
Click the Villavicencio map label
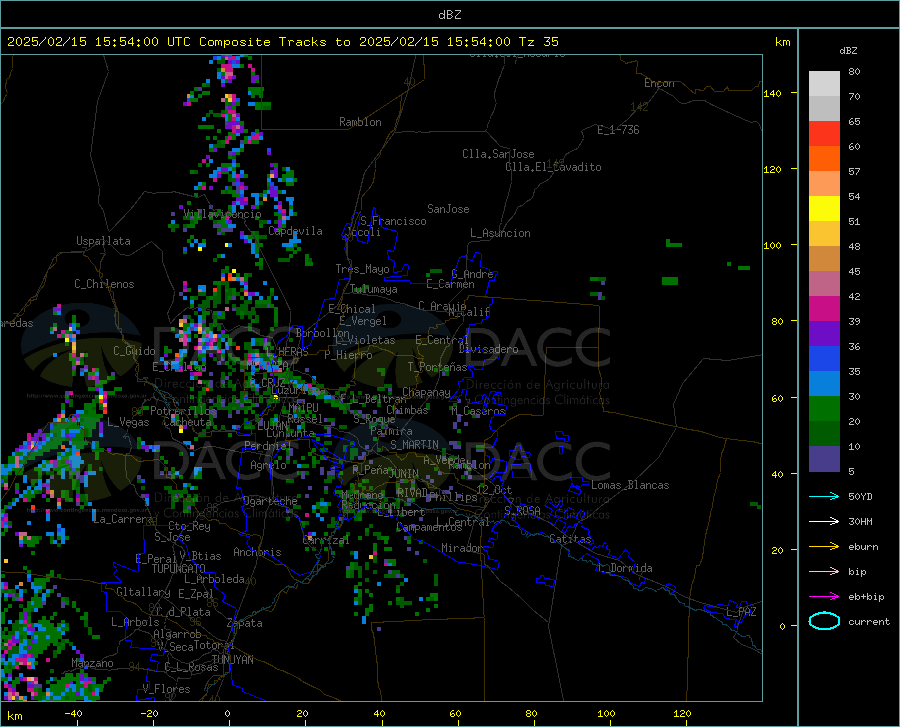(223, 214)
